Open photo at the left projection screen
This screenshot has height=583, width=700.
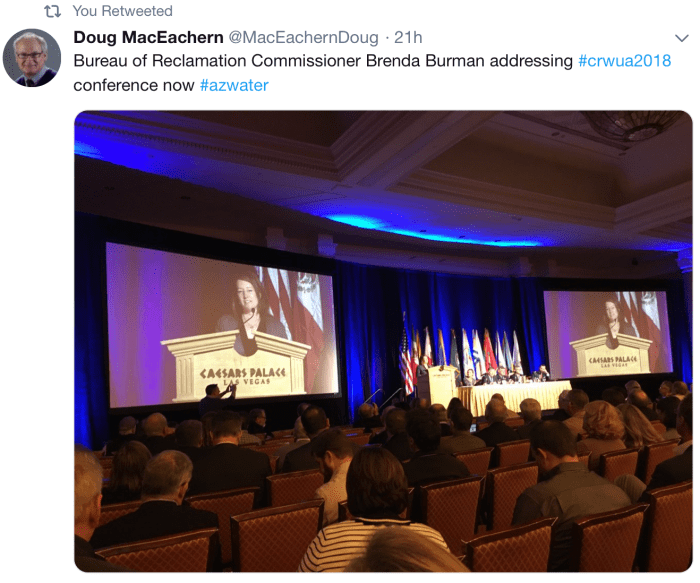click(222, 326)
